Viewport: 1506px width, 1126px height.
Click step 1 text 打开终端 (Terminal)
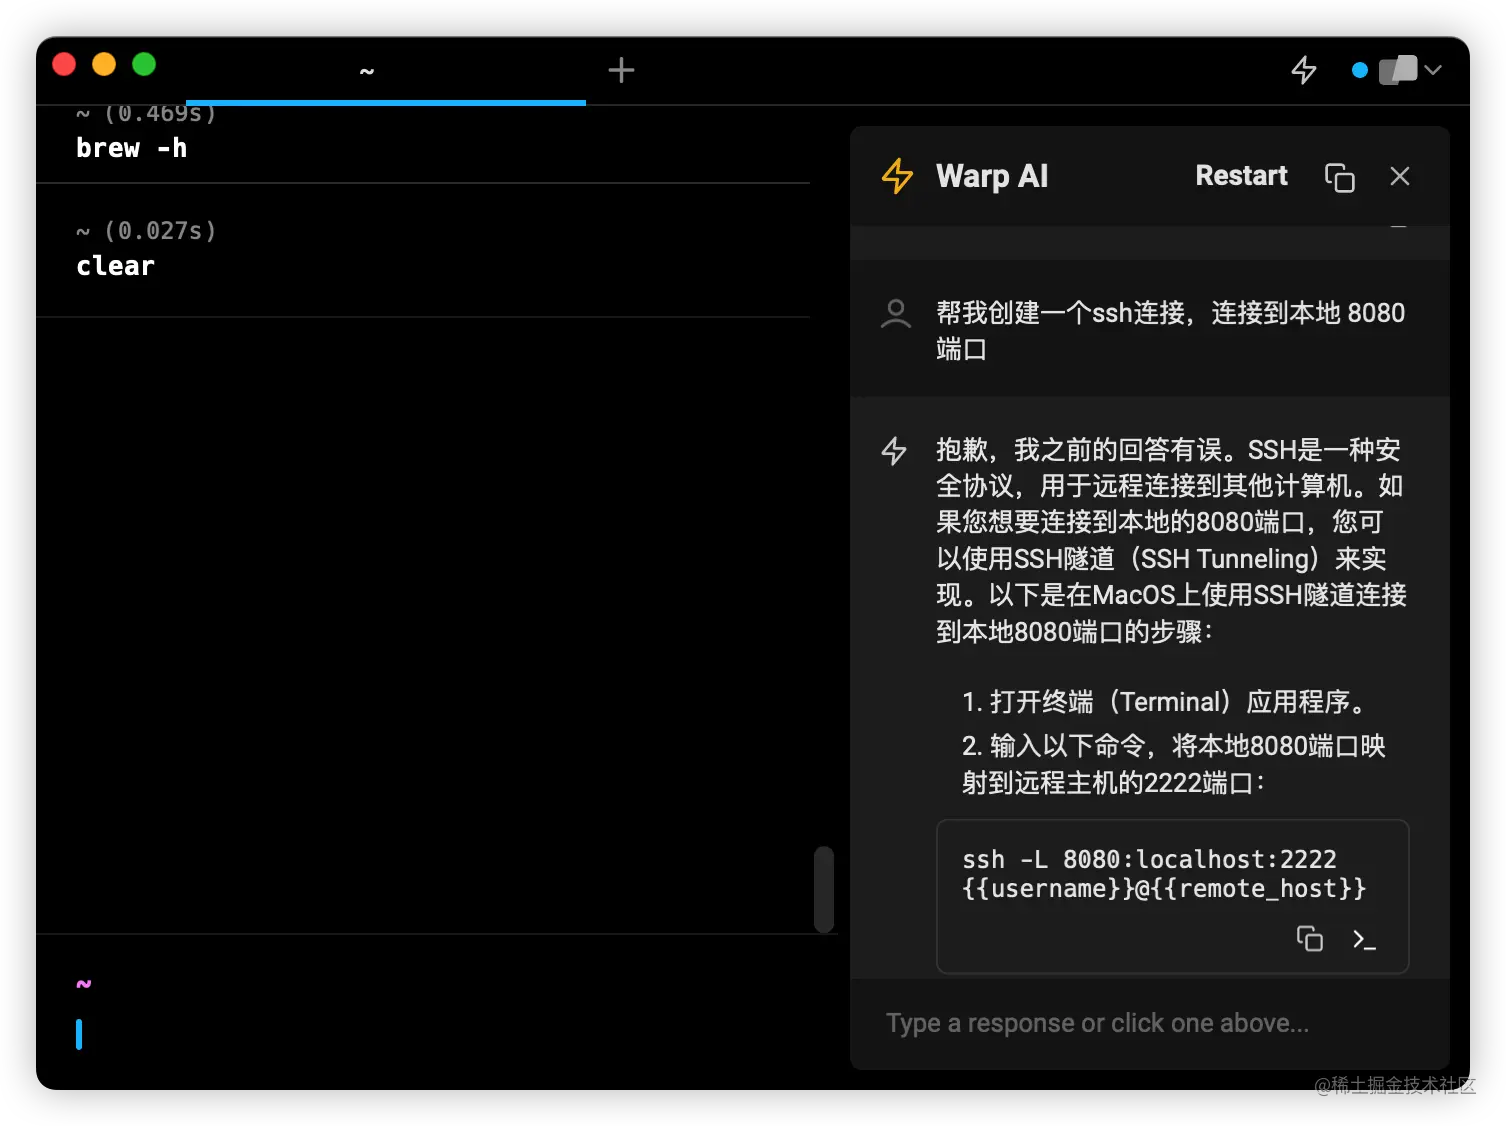point(1165,702)
